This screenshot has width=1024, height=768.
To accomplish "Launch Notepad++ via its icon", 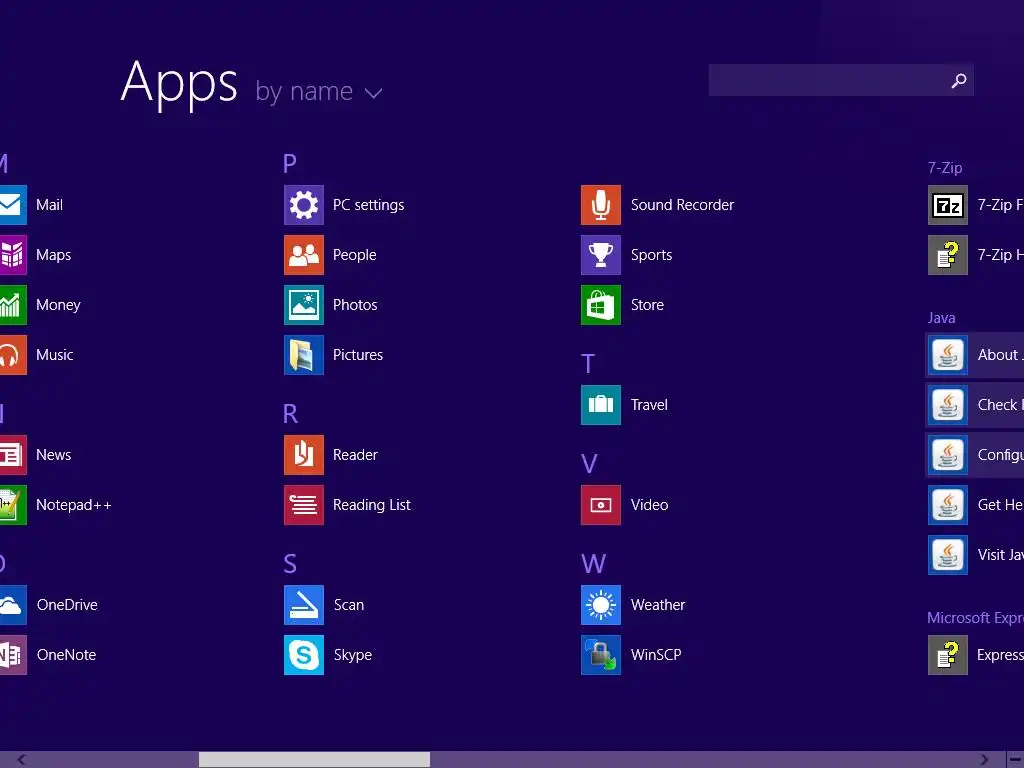I will point(13,505).
